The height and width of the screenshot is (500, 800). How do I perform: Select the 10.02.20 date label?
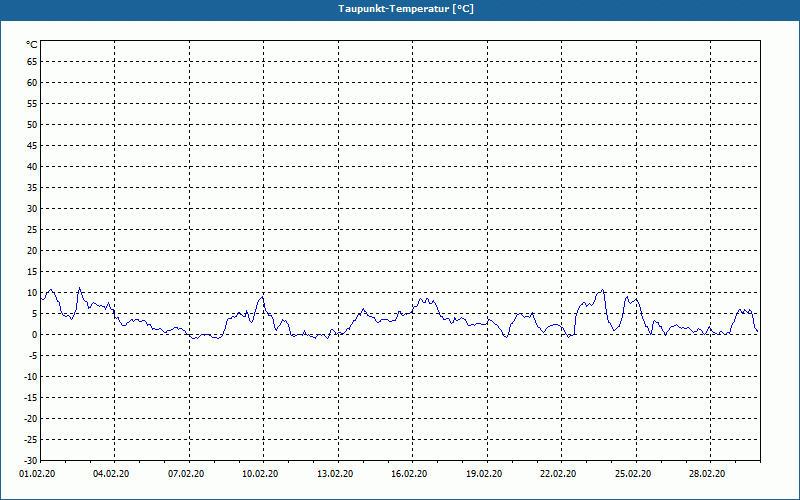point(260,474)
